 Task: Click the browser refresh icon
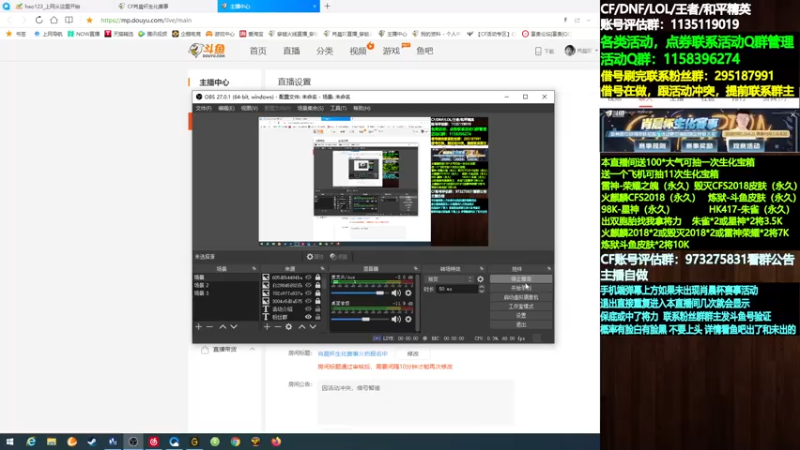(39, 20)
